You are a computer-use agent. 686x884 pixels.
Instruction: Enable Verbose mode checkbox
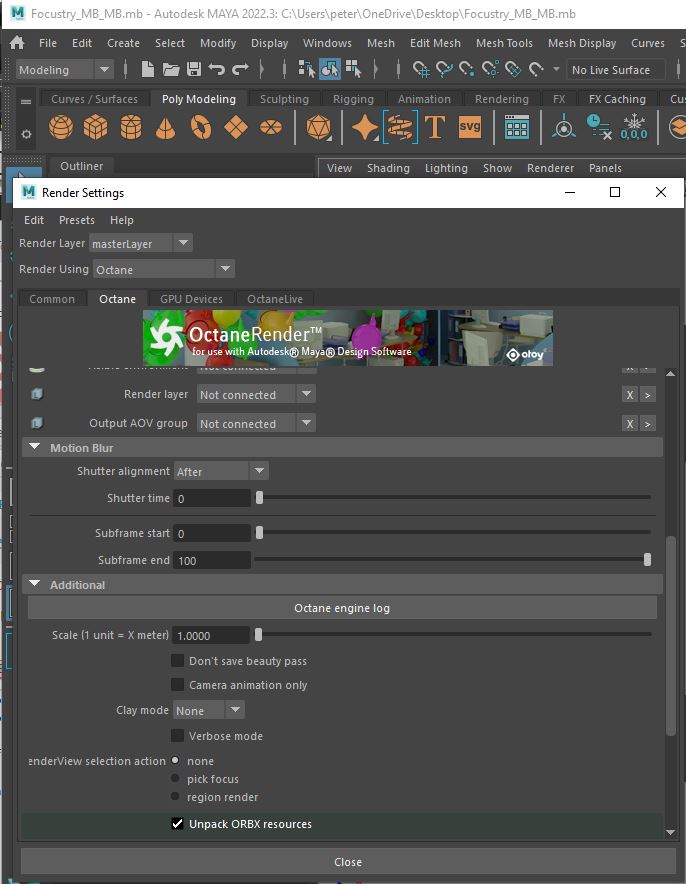[x=178, y=736]
